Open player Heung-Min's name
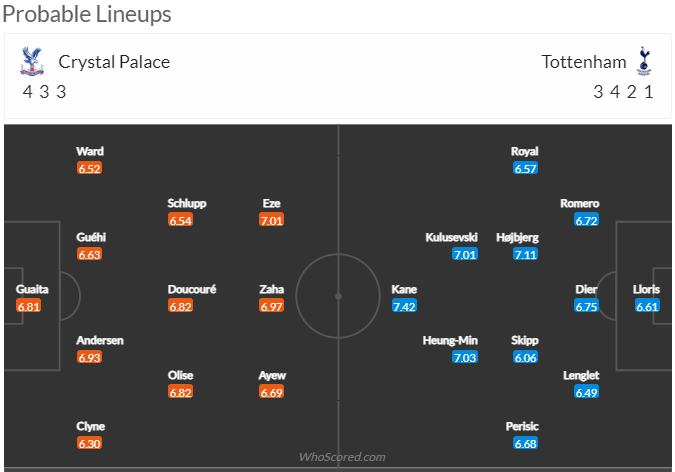Image resolution: width=675 pixels, height=472 pixels. [x=450, y=341]
